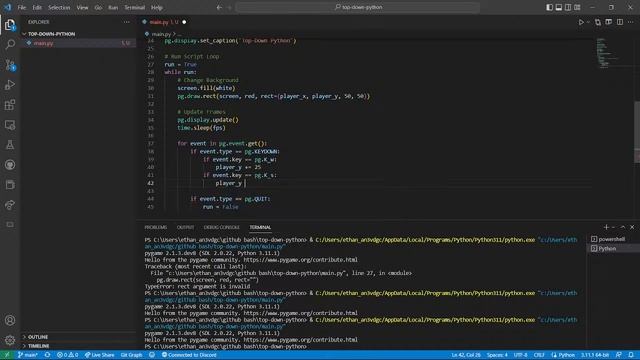The image size is (640, 360).
Task: Open errors and warnings count in status bar
Action: 67,355
